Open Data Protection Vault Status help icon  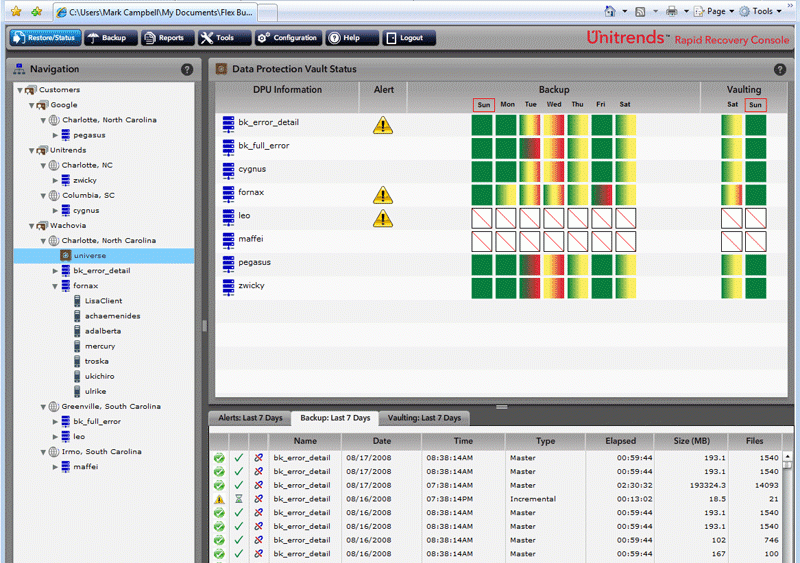(780, 69)
